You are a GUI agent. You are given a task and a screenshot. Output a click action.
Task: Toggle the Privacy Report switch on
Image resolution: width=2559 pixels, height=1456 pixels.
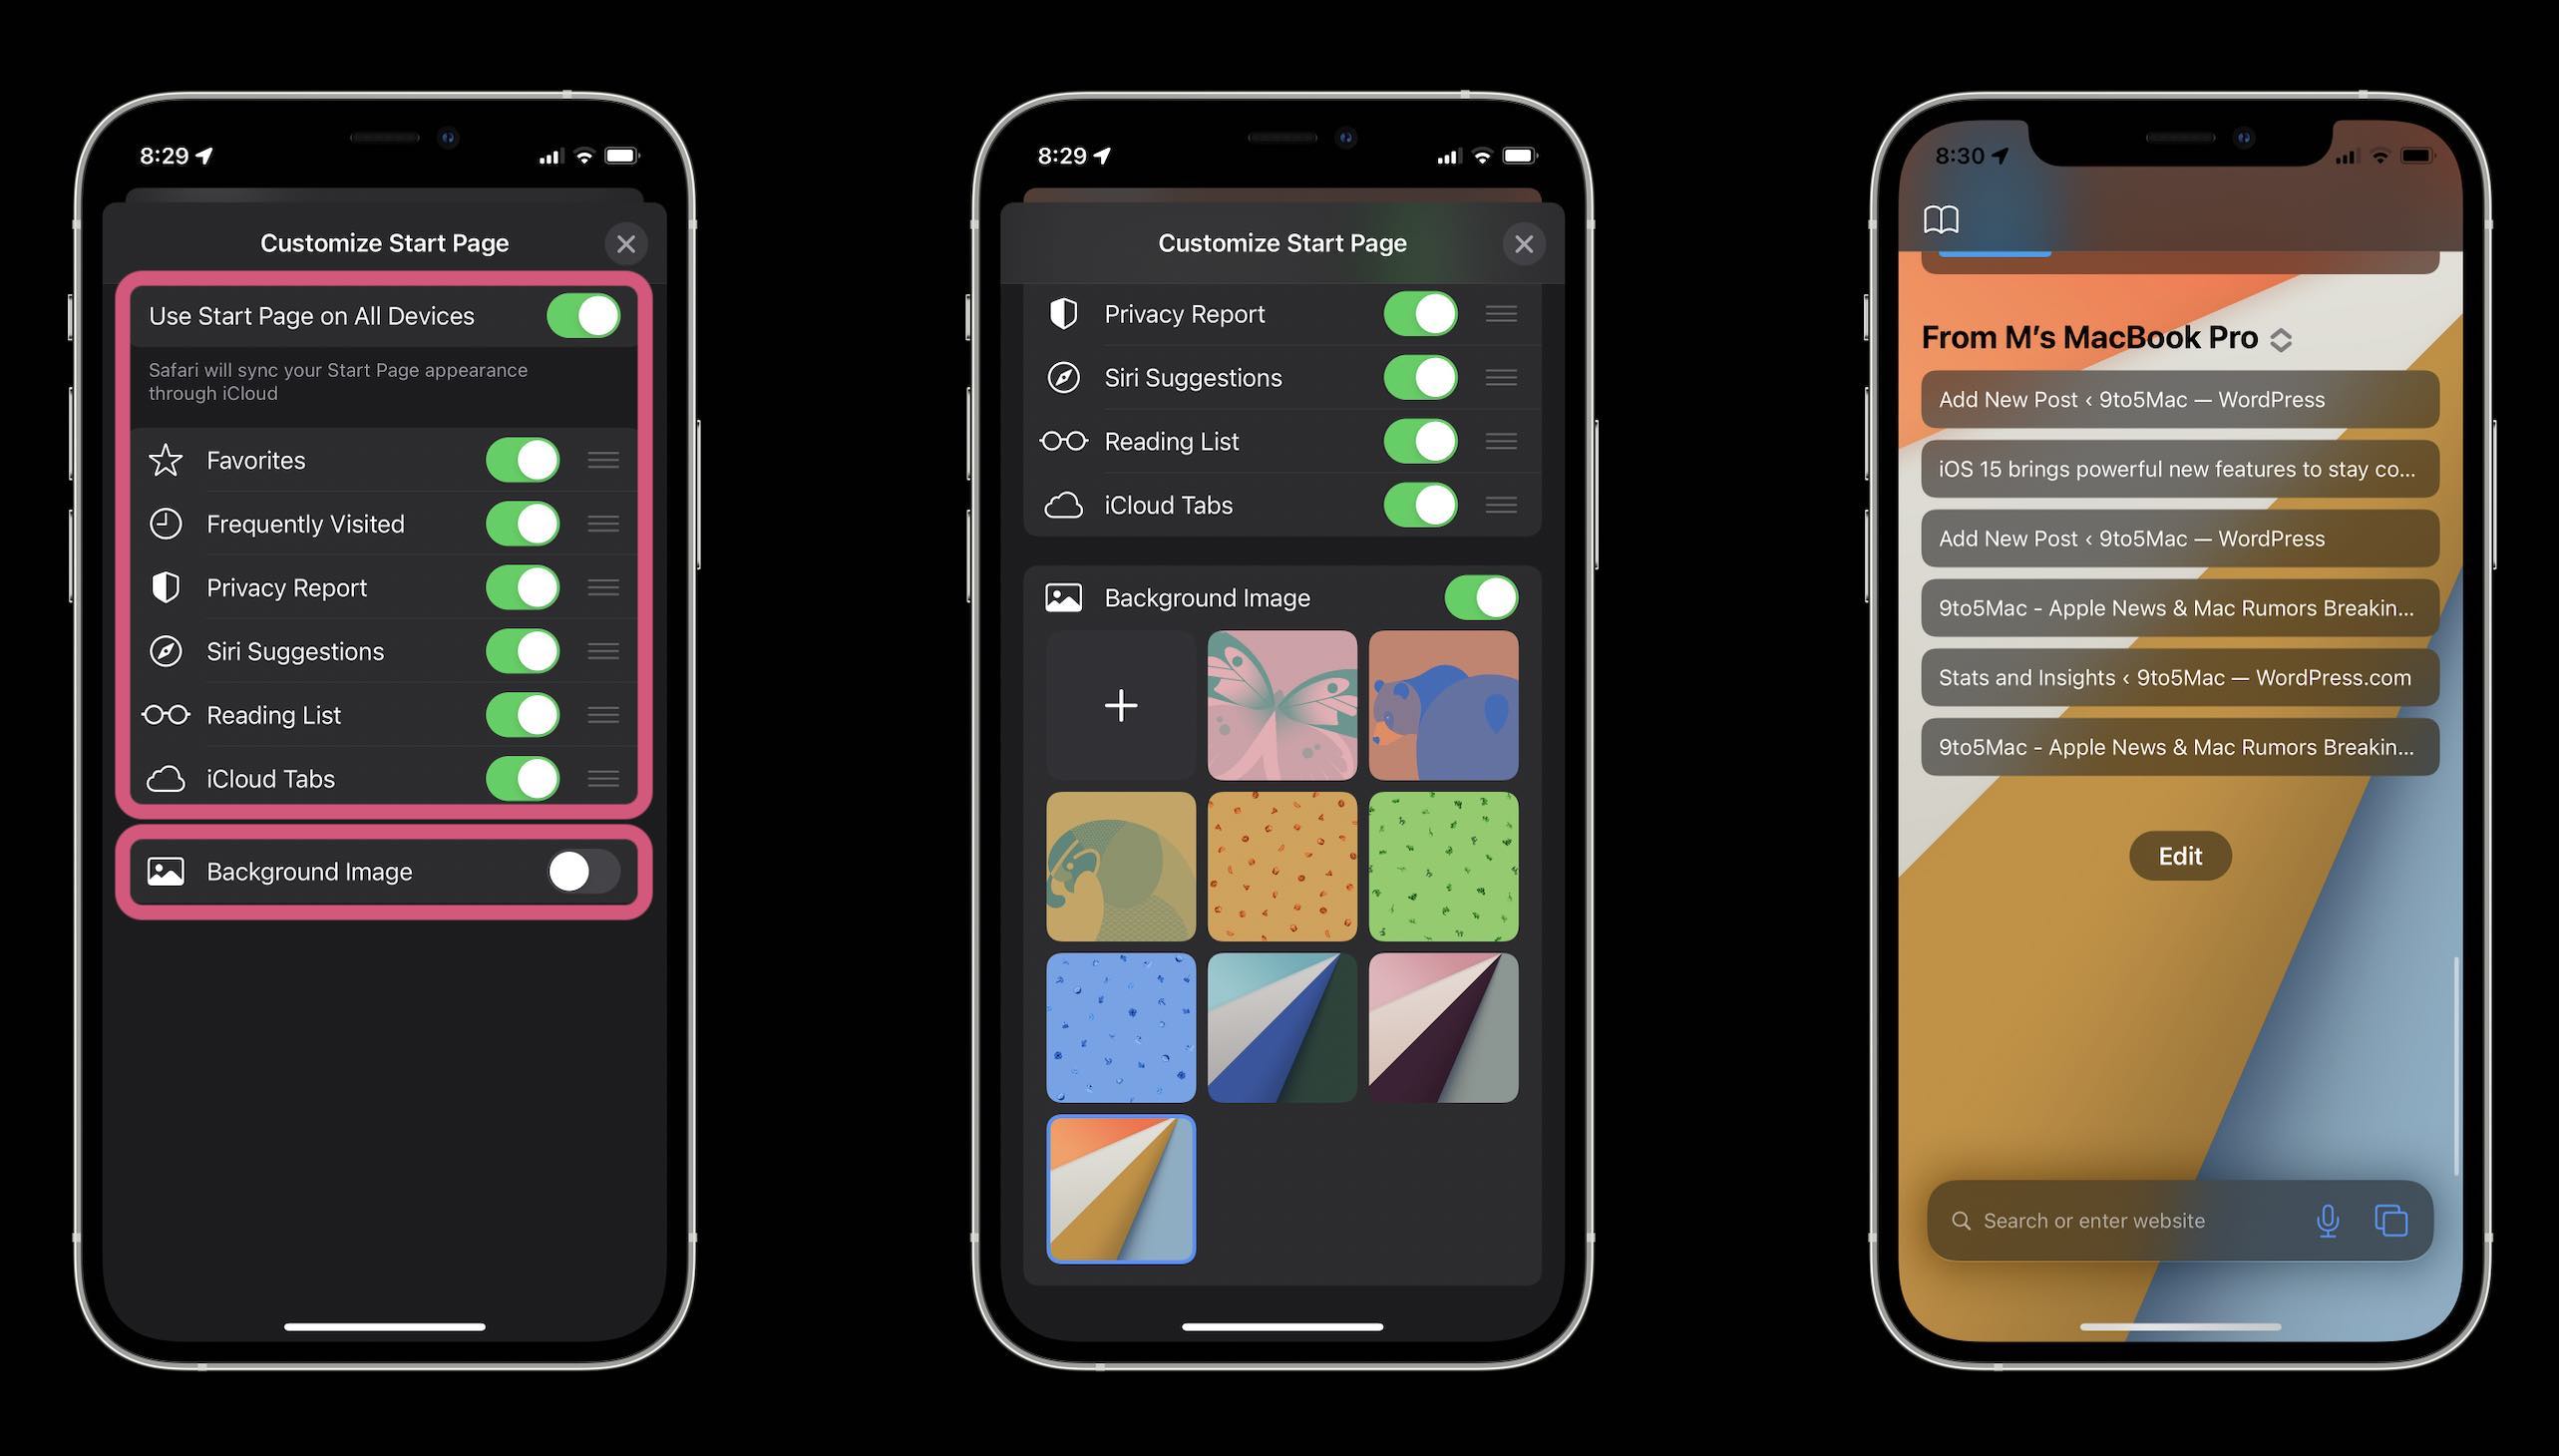coord(524,585)
